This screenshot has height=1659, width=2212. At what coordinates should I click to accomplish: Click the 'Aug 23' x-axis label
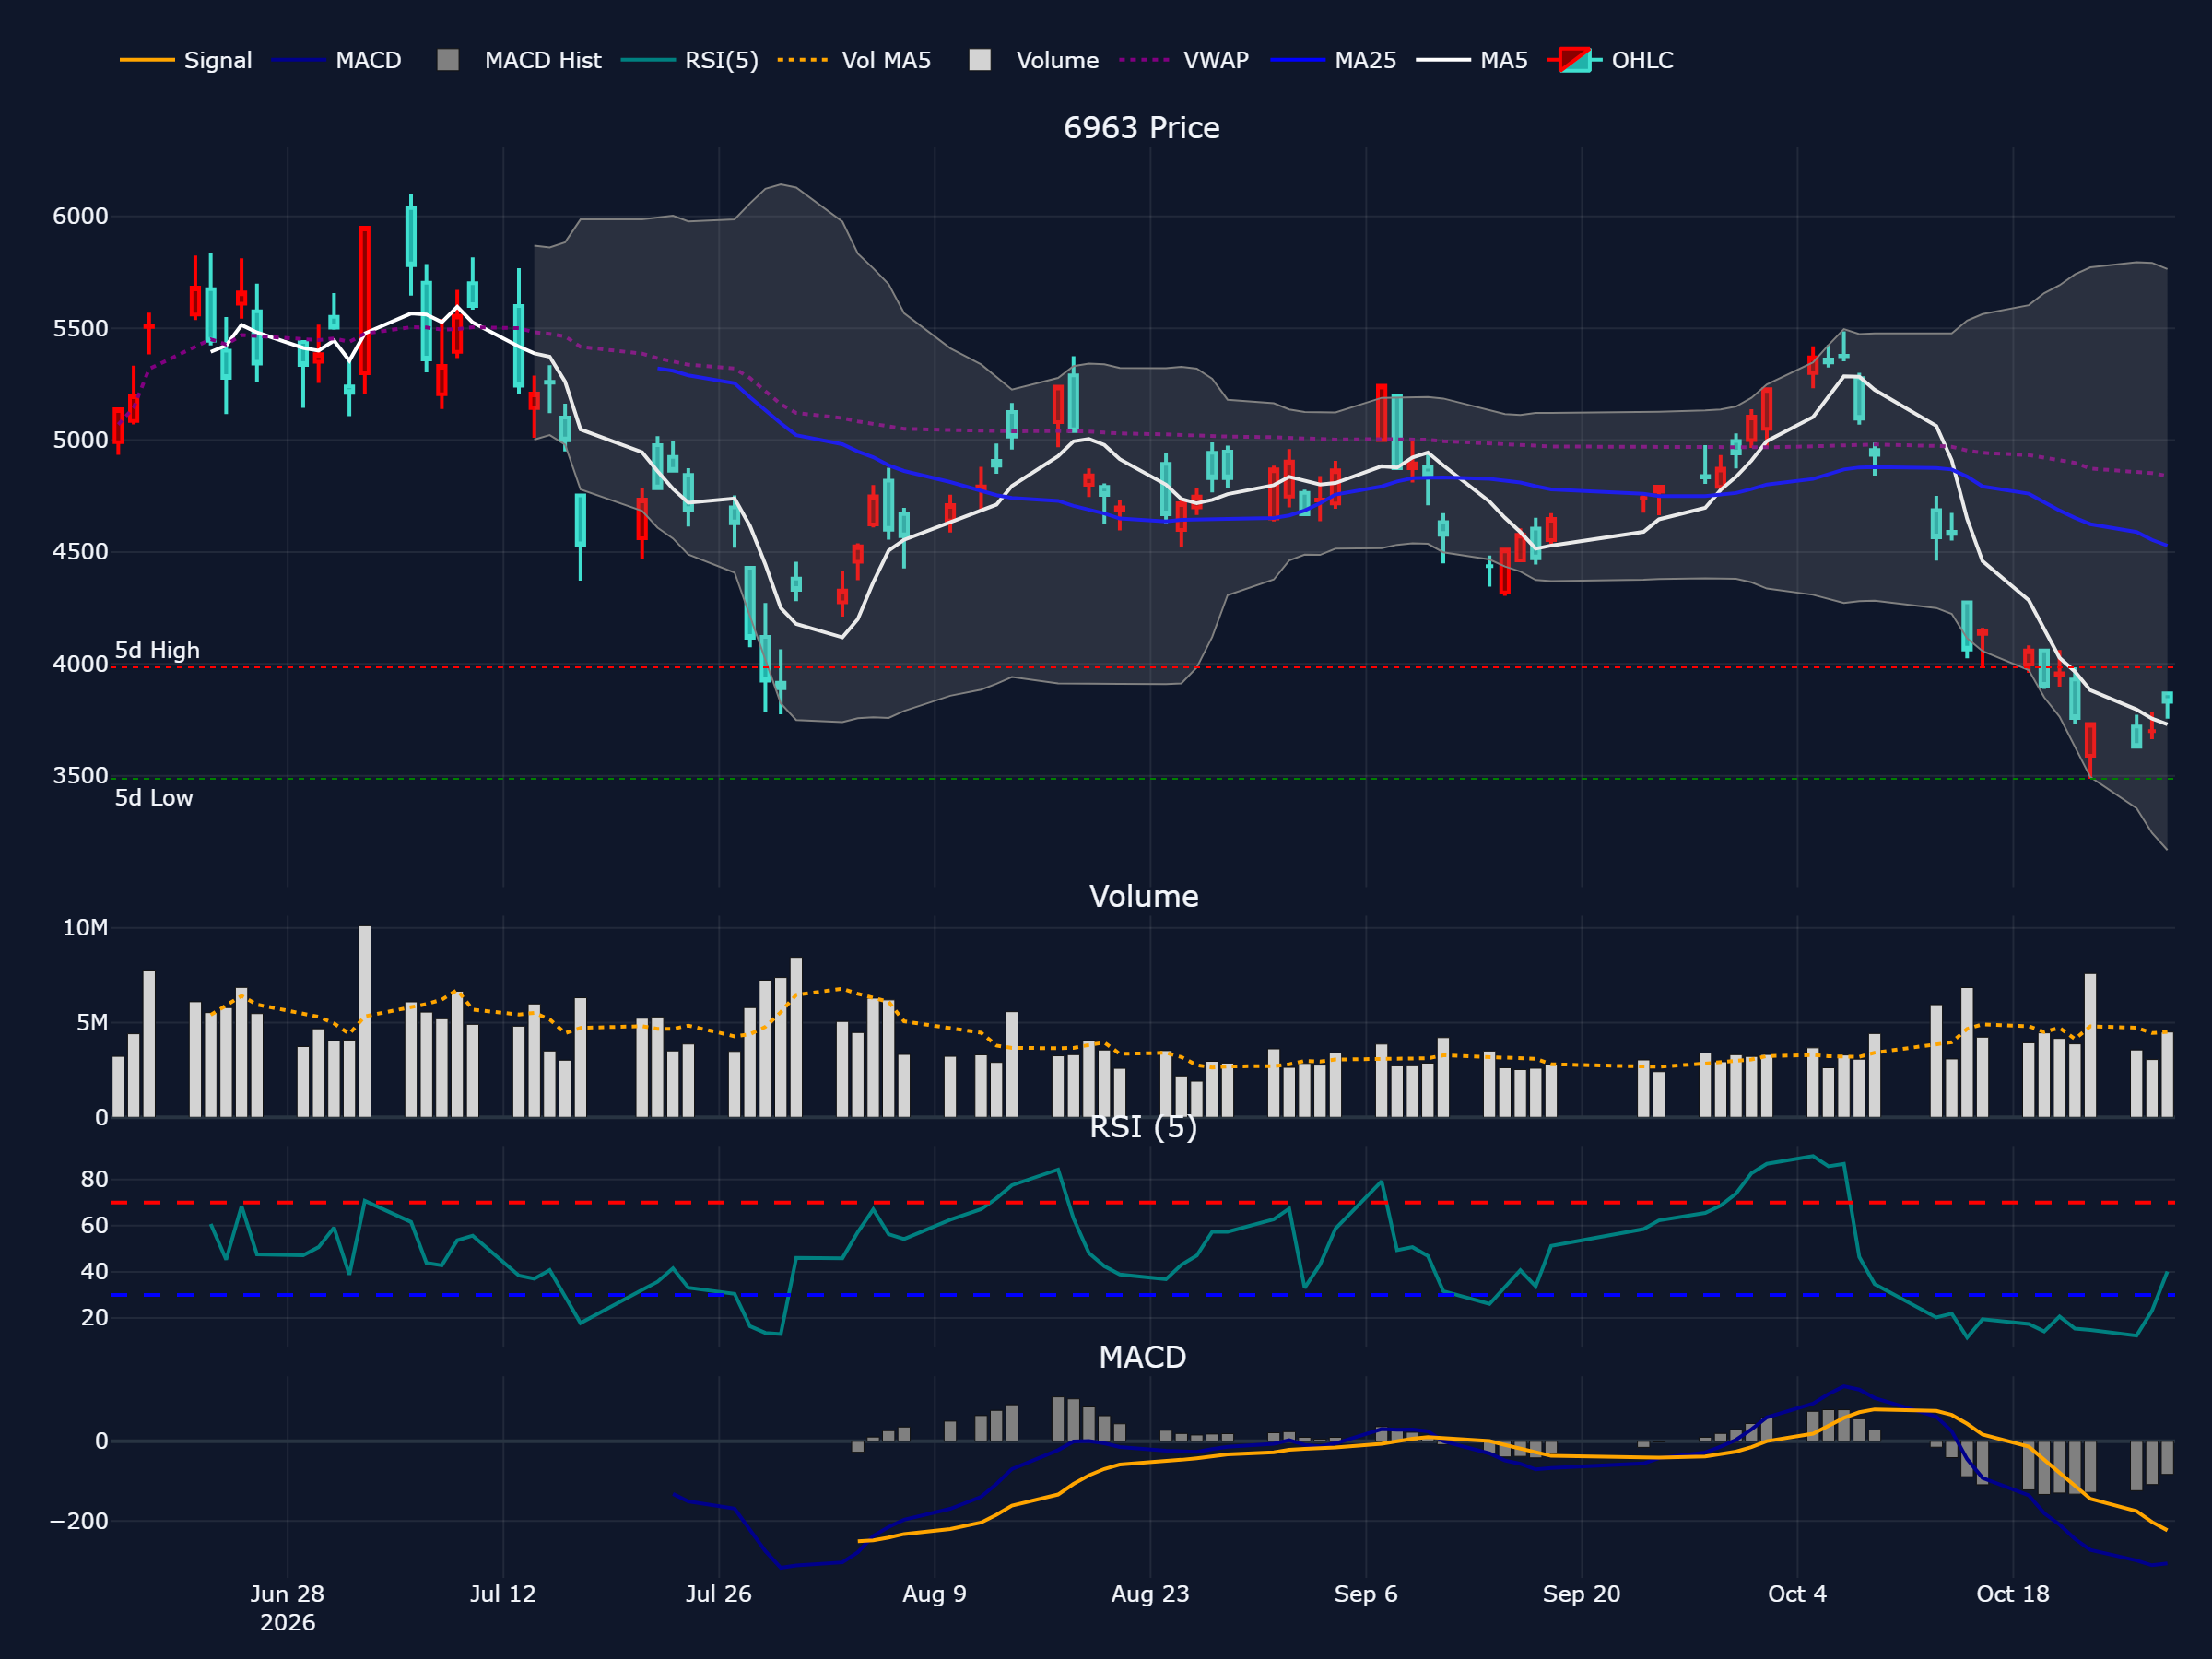tap(1151, 1594)
